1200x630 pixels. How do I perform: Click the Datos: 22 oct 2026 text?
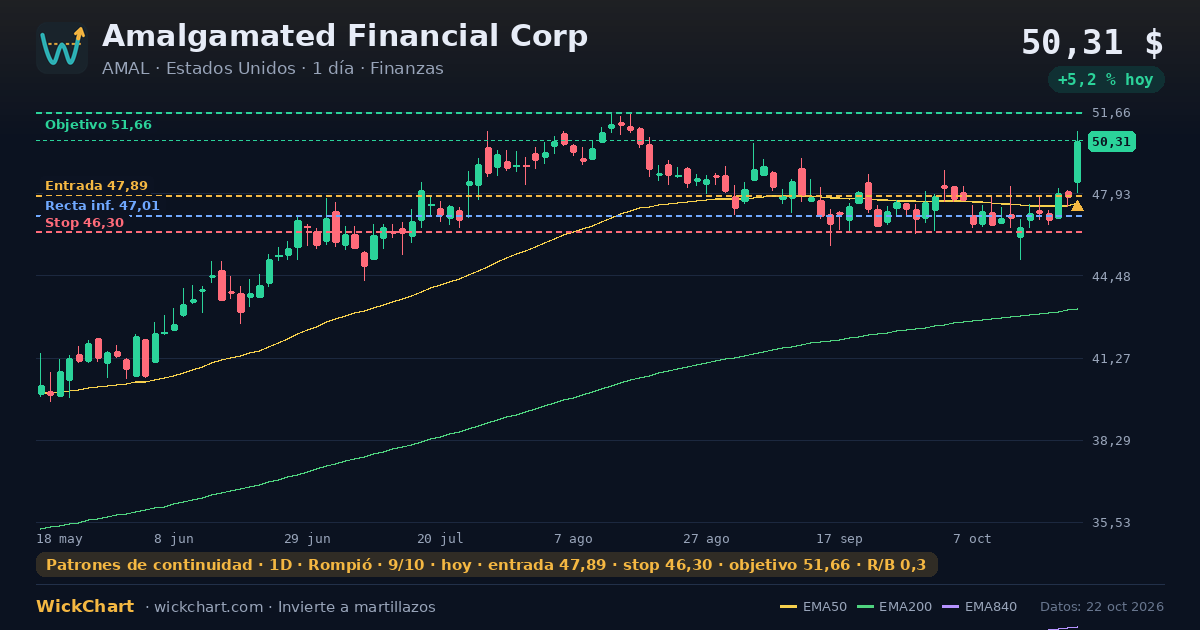[1102, 607]
